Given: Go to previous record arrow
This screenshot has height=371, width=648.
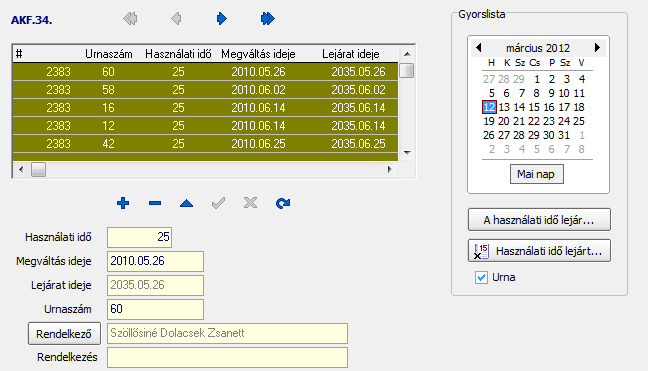Looking at the screenshot, I should click(176, 19).
